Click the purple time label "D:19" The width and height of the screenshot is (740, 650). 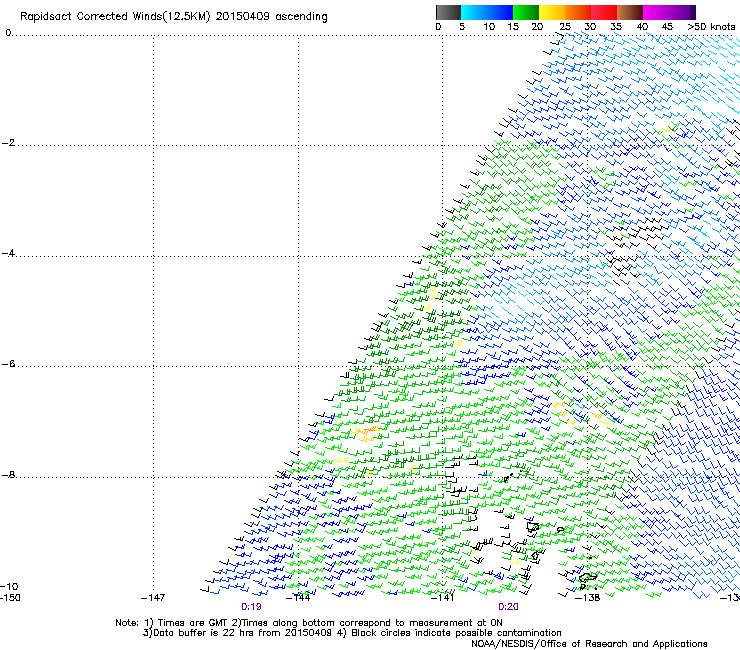pos(251,607)
